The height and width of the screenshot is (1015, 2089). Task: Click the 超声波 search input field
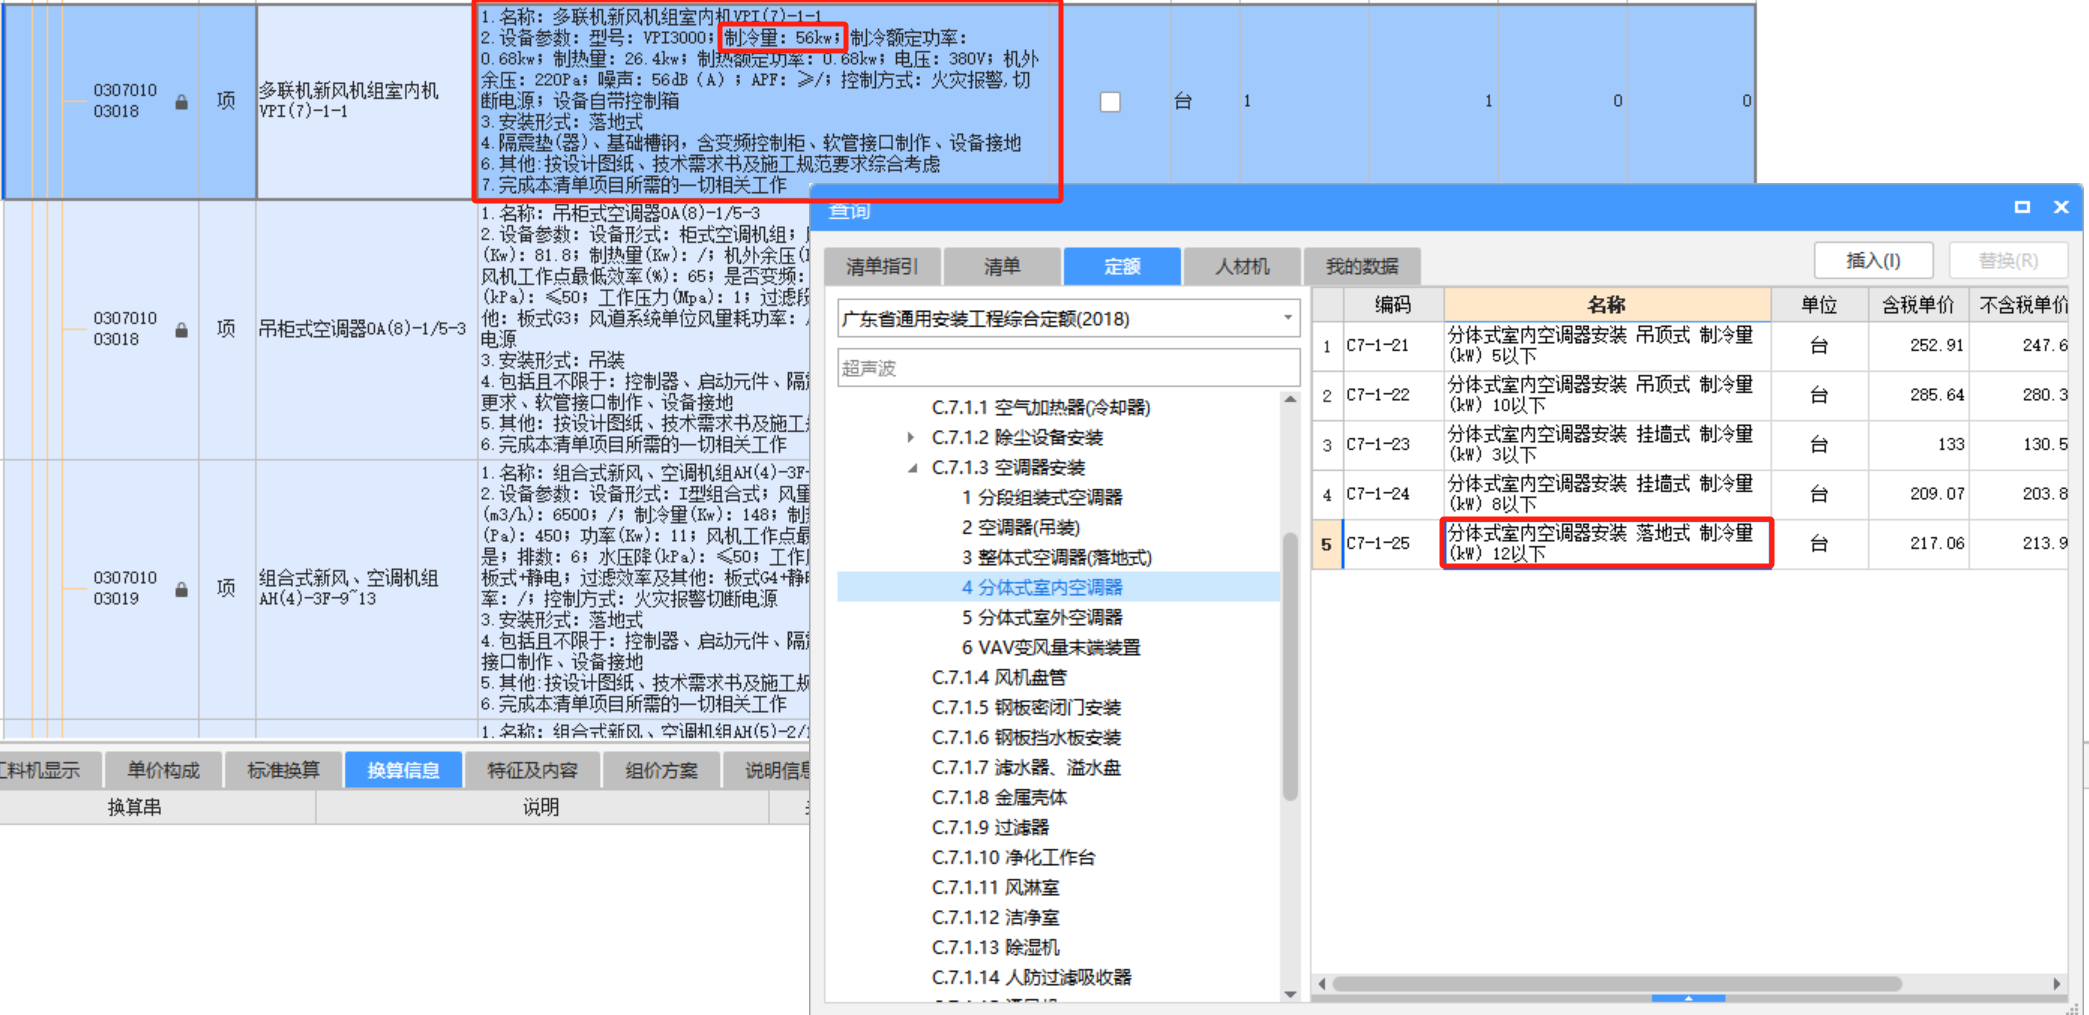(1068, 368)
